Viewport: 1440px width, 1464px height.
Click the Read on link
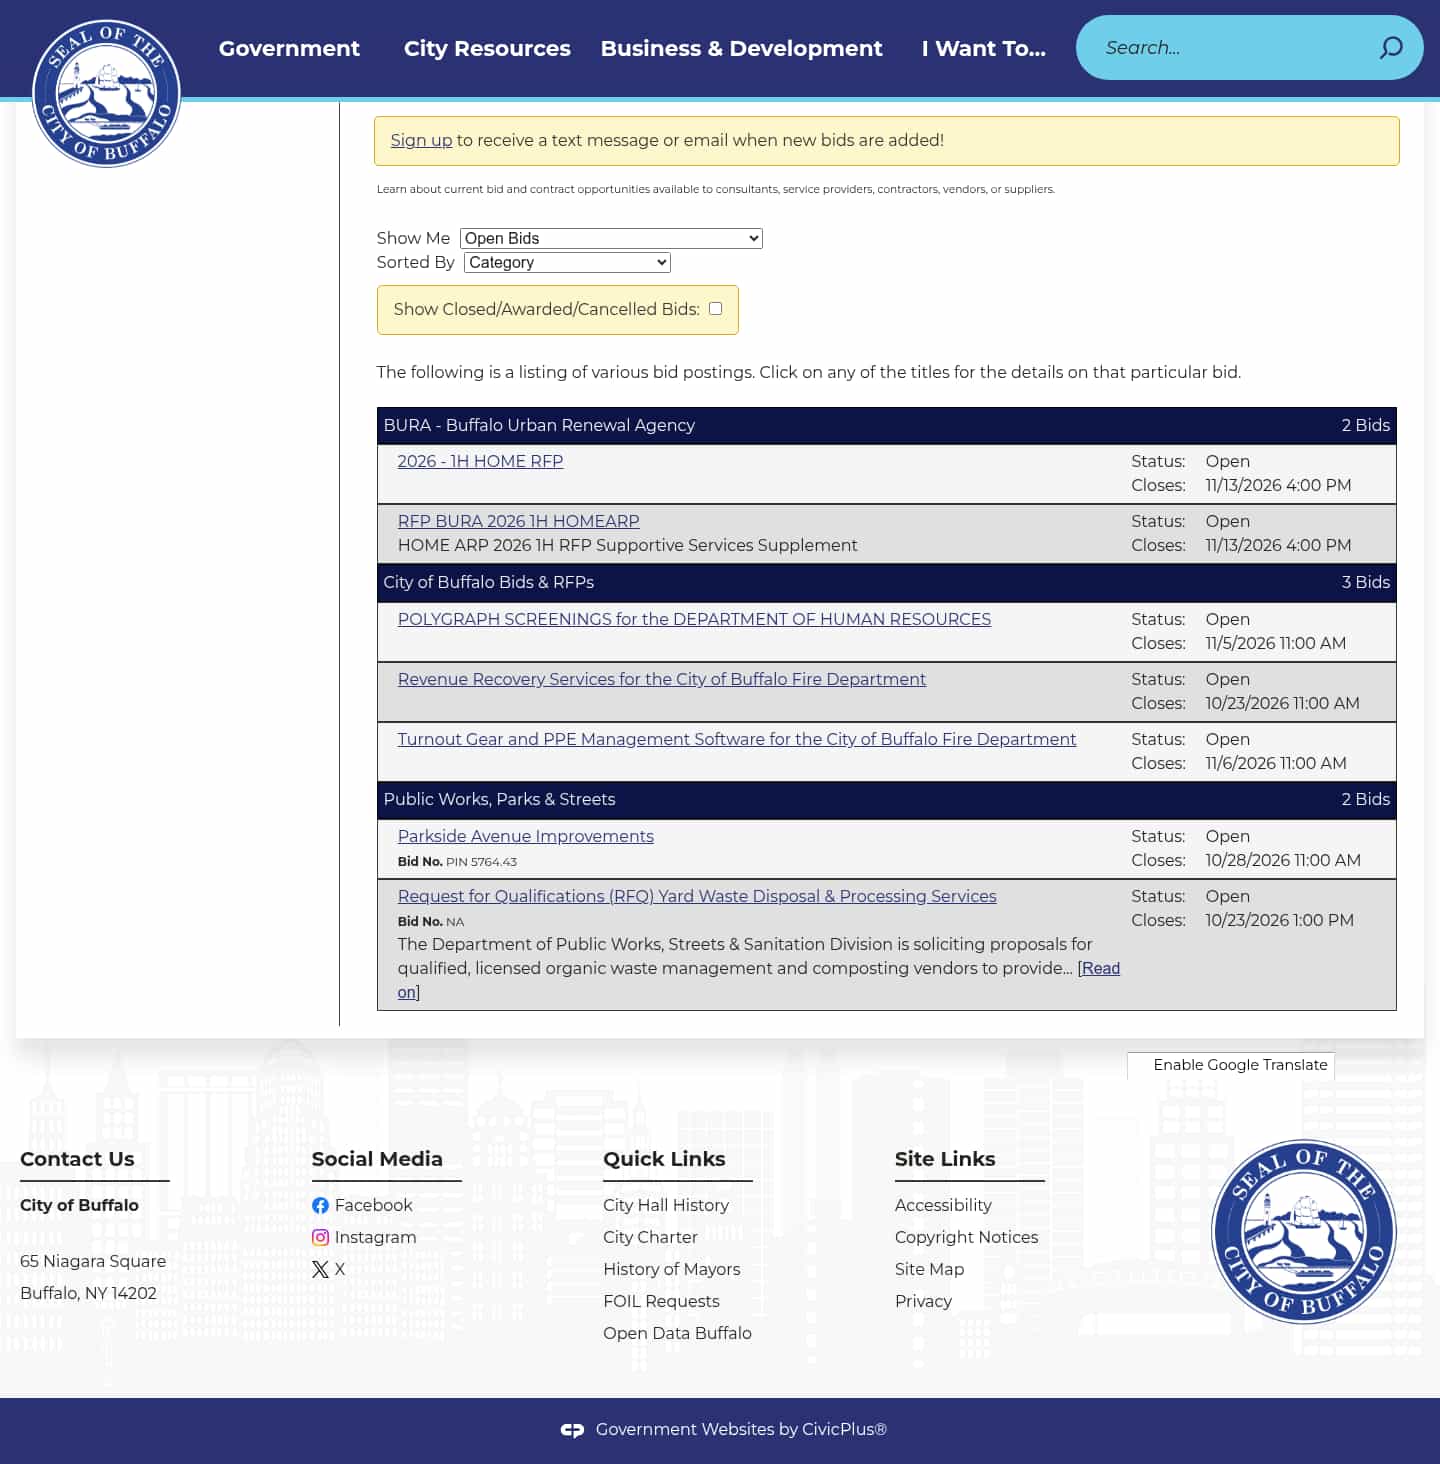tap(1100, 968)
